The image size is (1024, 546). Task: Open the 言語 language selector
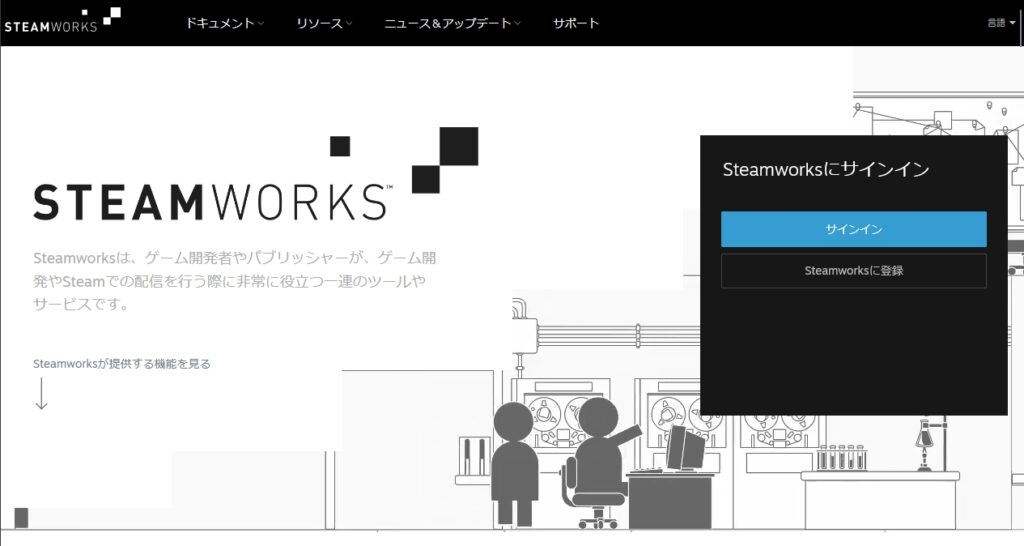[x=1001, y=23]
